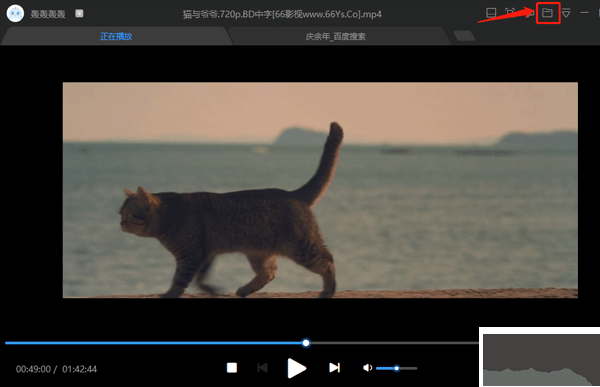The height and width of the screenshot is (387, 600).
Task: Open a new tab with the small tab button
Action: [464, 36]
